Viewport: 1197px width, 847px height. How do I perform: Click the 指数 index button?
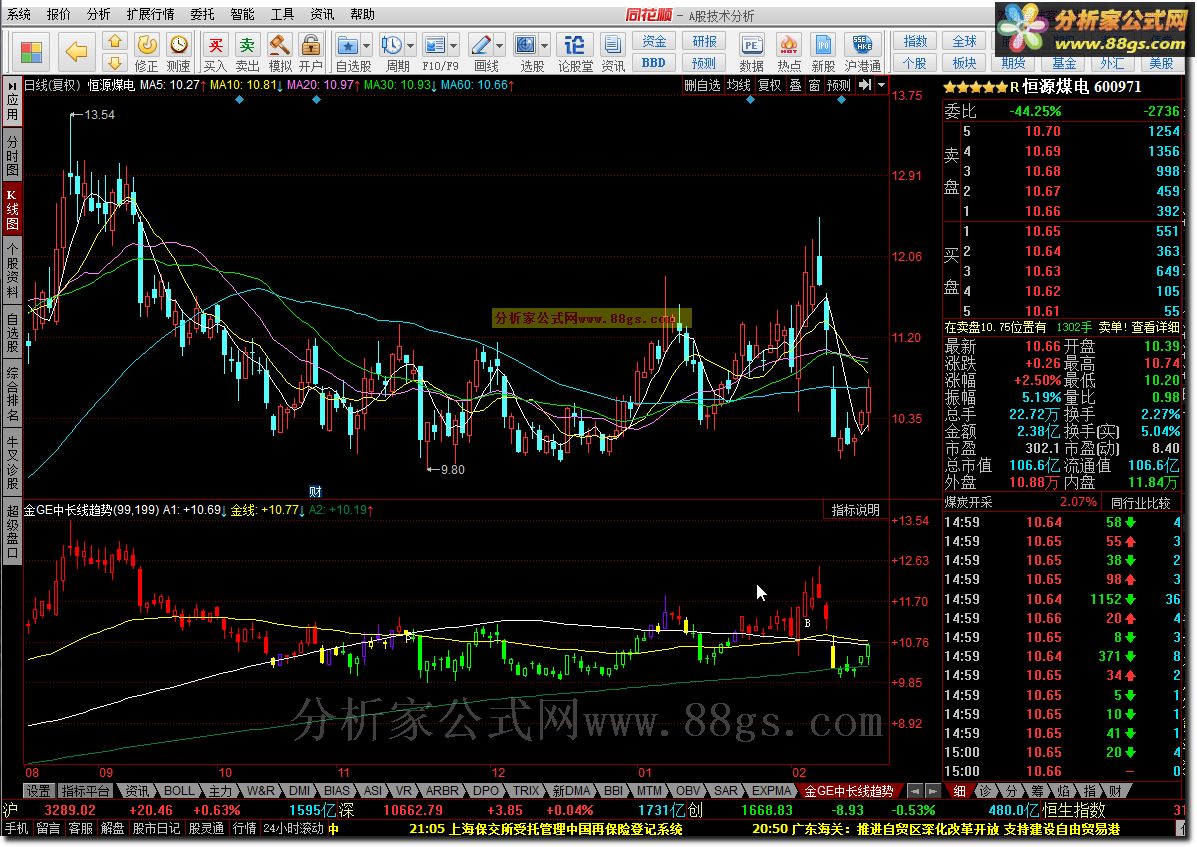915,41
